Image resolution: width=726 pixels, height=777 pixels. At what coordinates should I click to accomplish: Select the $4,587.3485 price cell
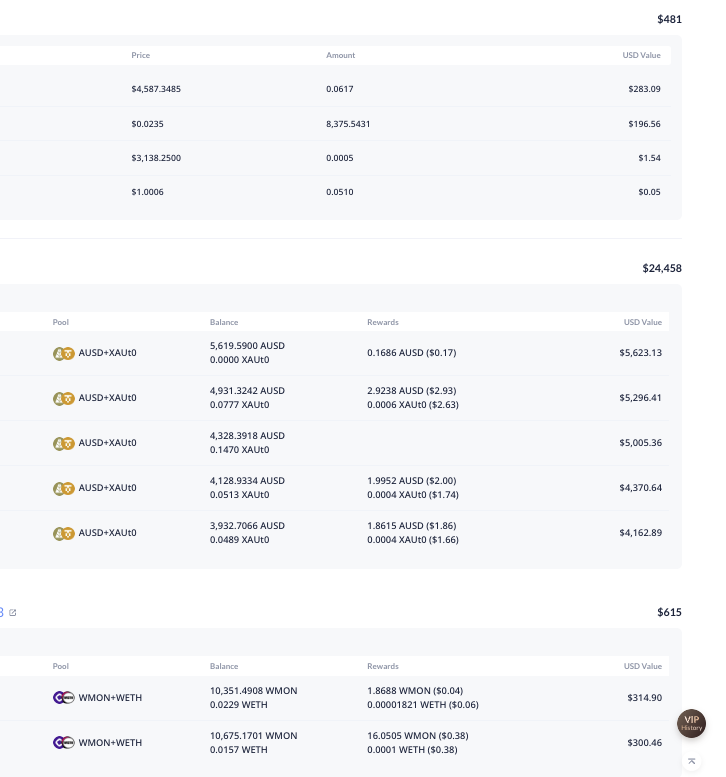pyautogui.click(x=156, y=89)
